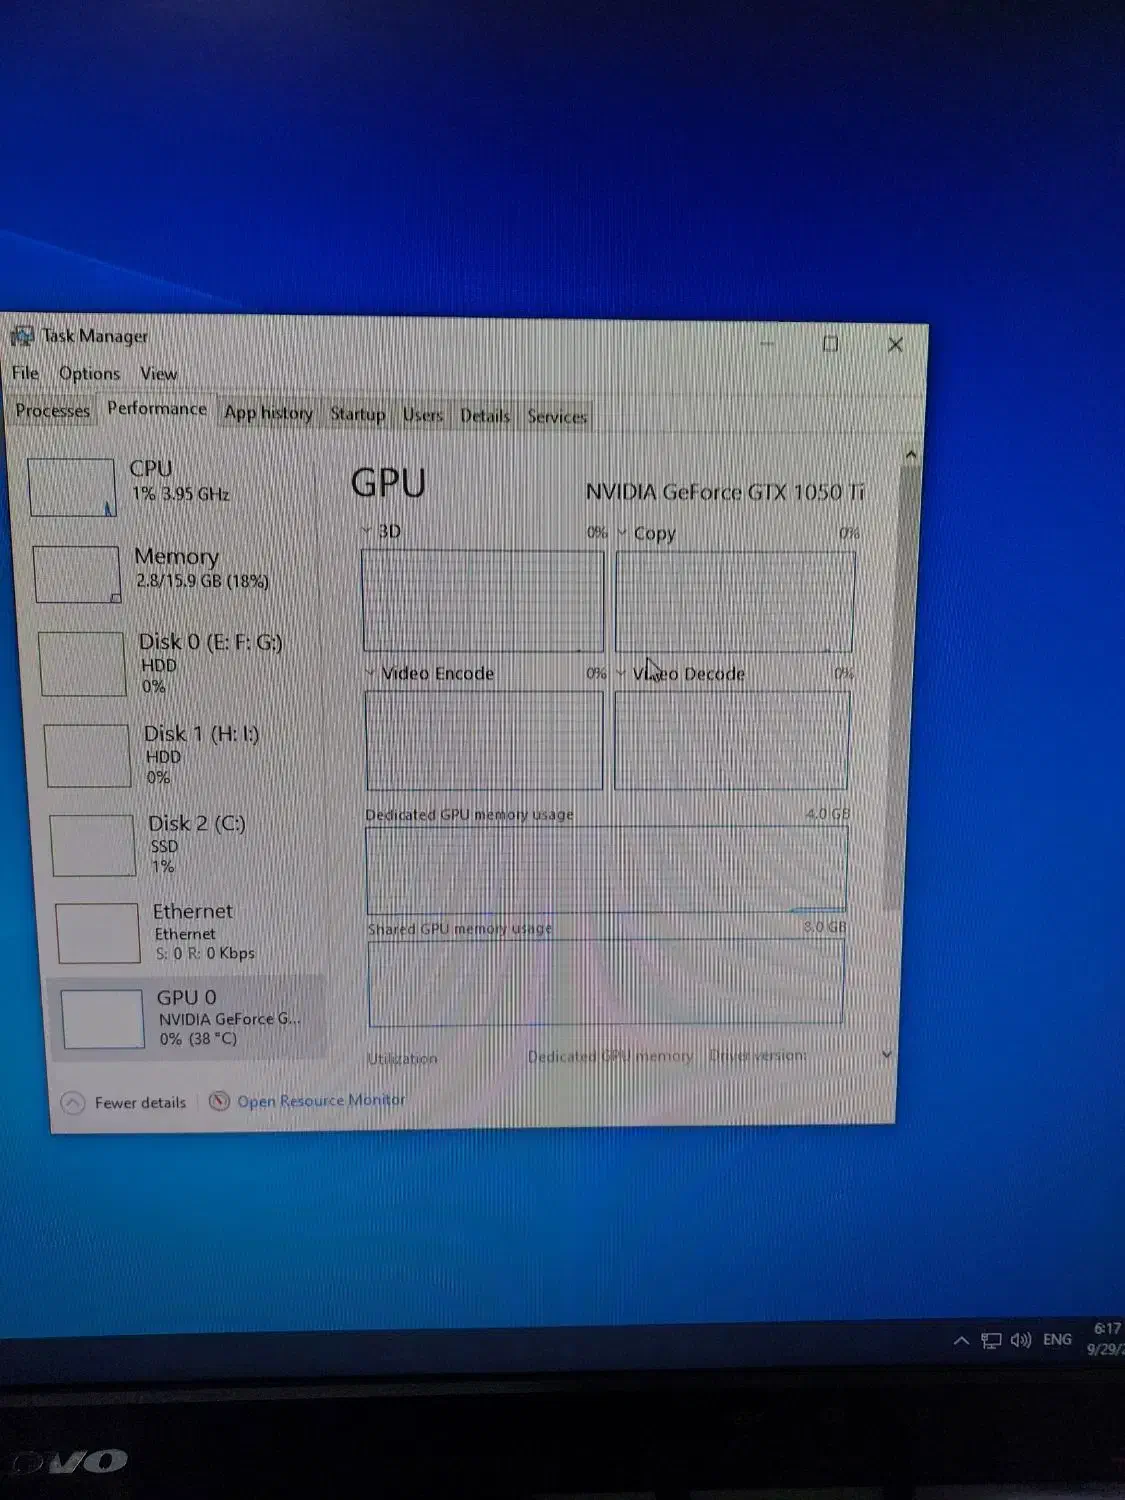Click the Fewer details collapse arrow icon
Viewport: 1125px width, 1500px height.
coord(73,1102)
